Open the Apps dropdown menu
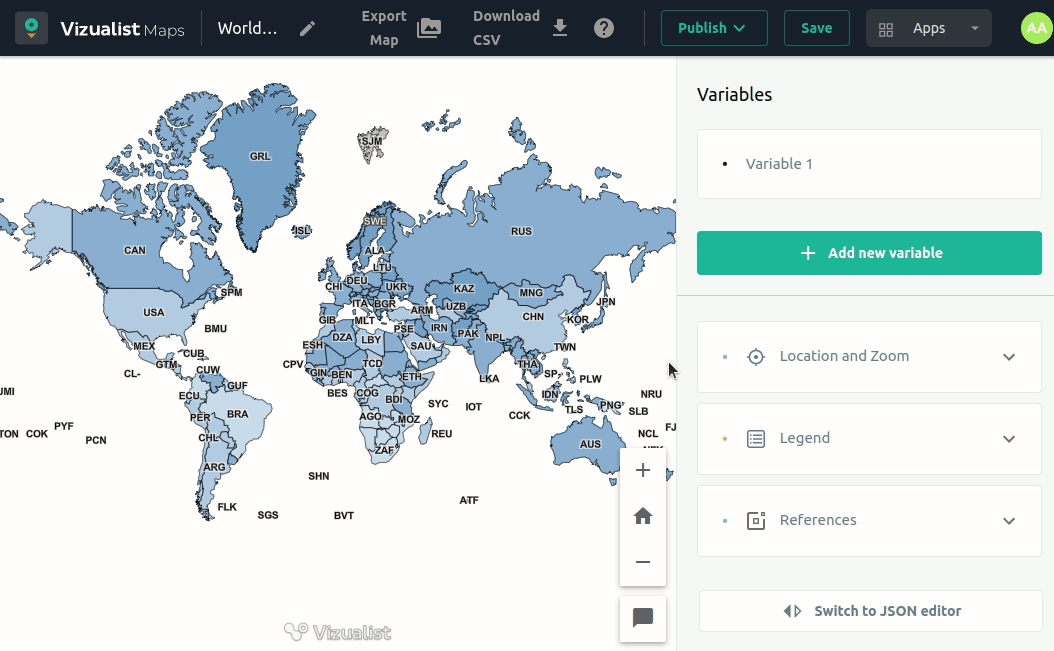Viewport: 1054px width, 651px height. [x=928, y=28]
